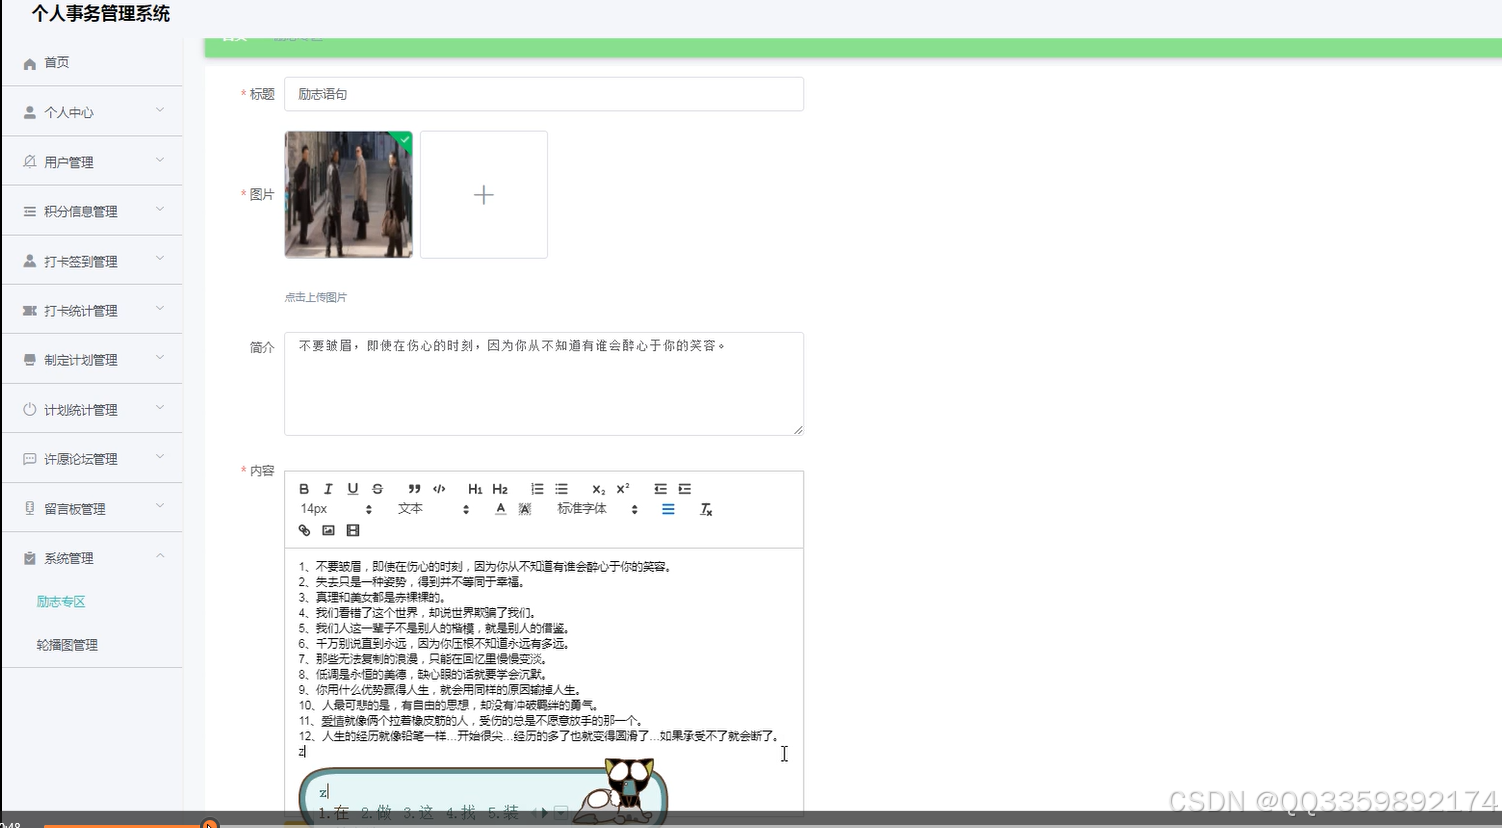Insert a code block
Screen dimensions: 1502x828
(439, 489)
